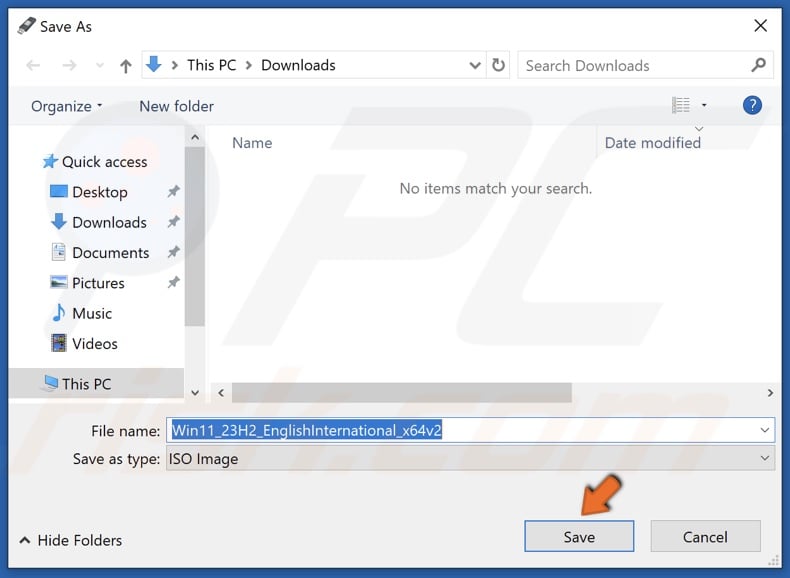The image size is (790, 578).
Task: Open Desktop in the navigation pane
Action: point(100,192)
